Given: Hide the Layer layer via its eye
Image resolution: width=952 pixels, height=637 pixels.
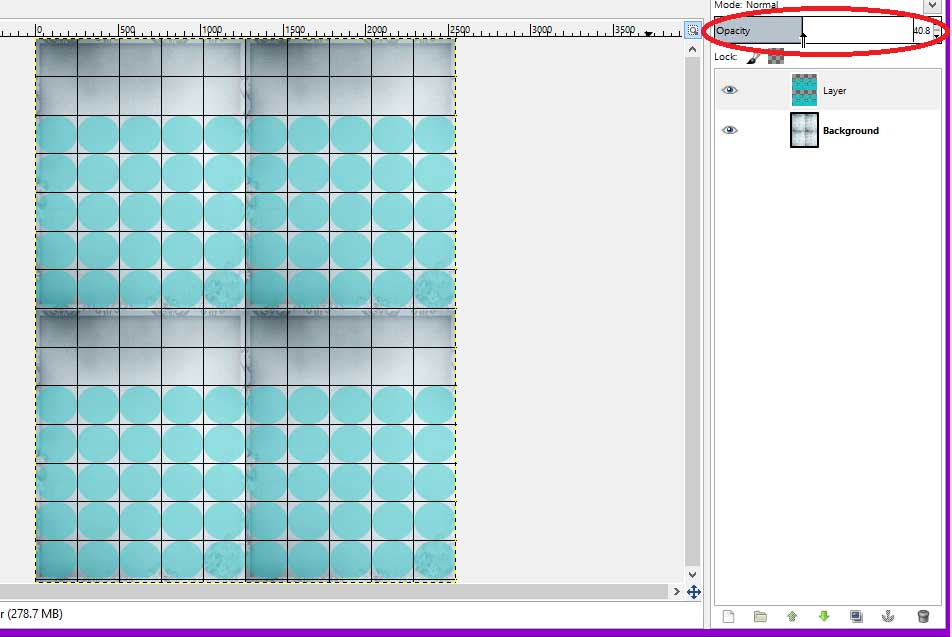Looking at the screenshot, I should pos(730,90).
